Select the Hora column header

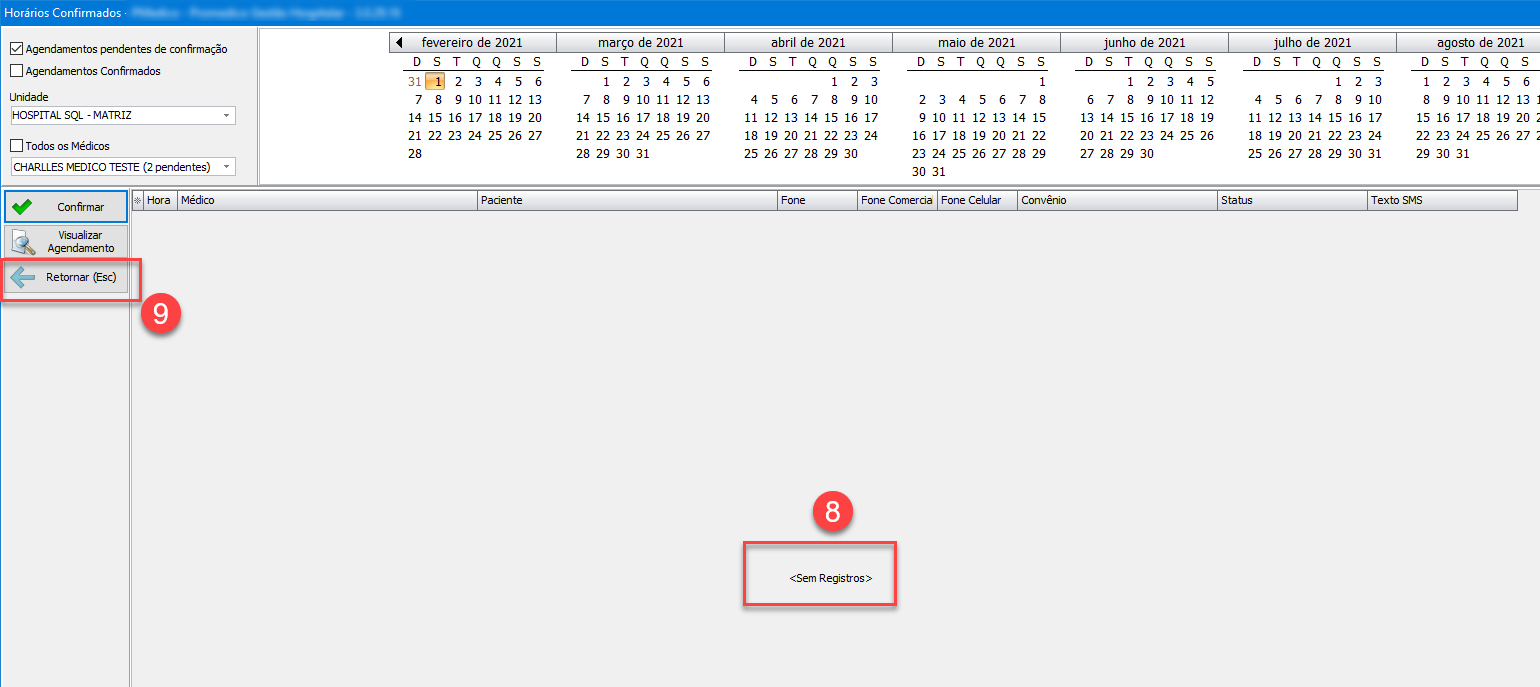click(159, 200)
